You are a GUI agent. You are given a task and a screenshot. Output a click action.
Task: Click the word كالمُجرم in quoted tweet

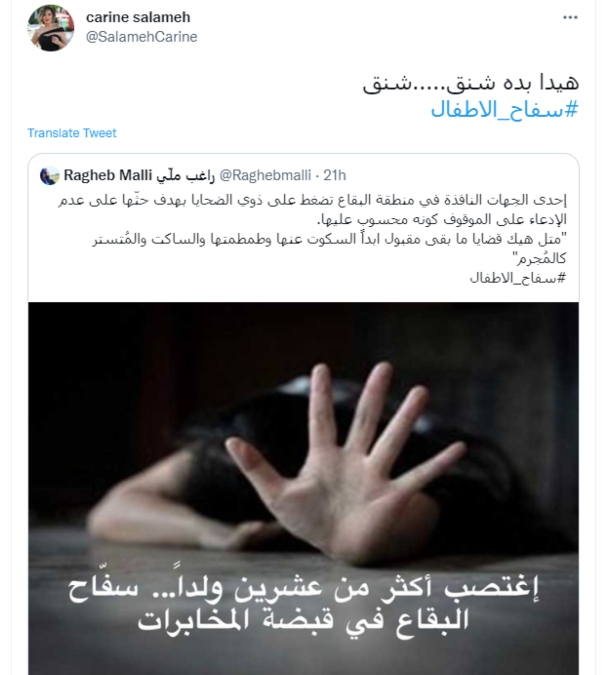(539, 259)
